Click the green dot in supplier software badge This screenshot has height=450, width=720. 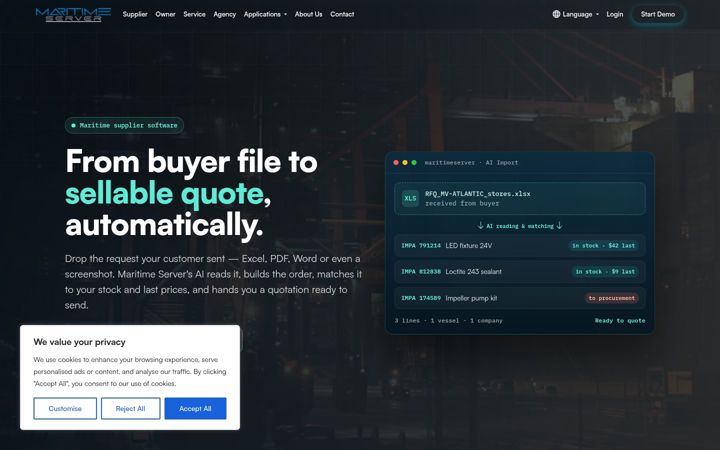point(73,125)
